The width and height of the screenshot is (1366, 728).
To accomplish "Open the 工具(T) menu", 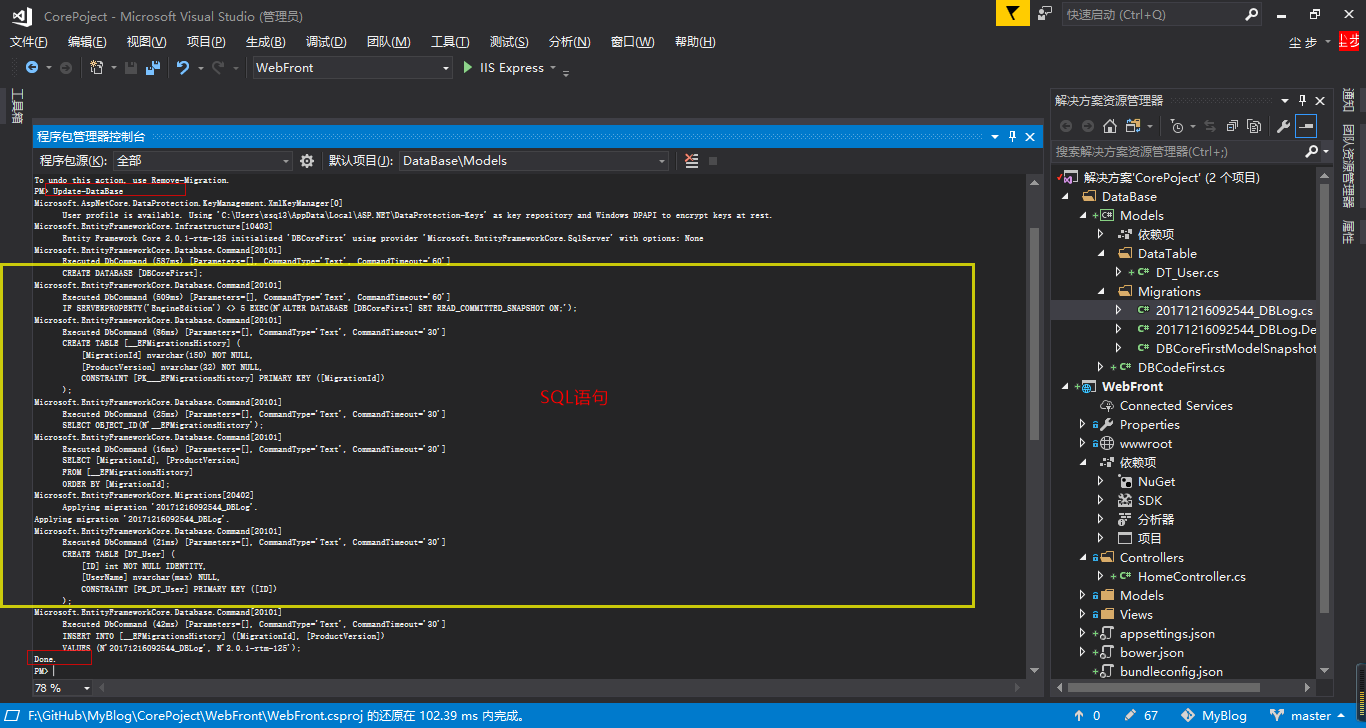I will pos(450,42).
